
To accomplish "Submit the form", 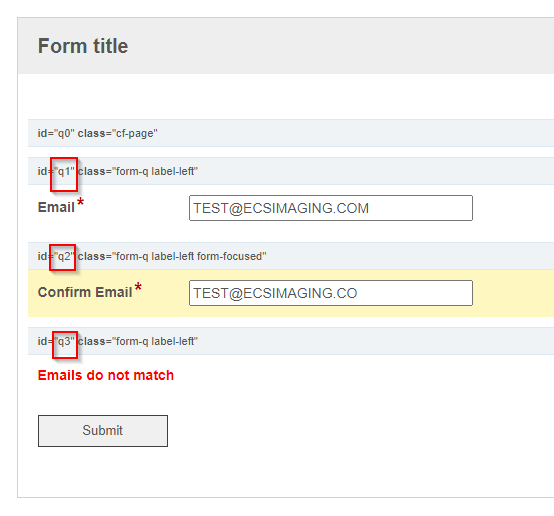I will (x=103, y=431).
